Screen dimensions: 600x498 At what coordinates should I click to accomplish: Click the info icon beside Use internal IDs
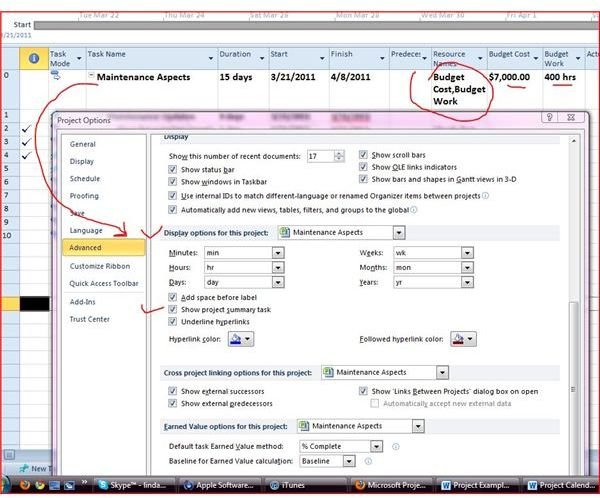point(485,196)
